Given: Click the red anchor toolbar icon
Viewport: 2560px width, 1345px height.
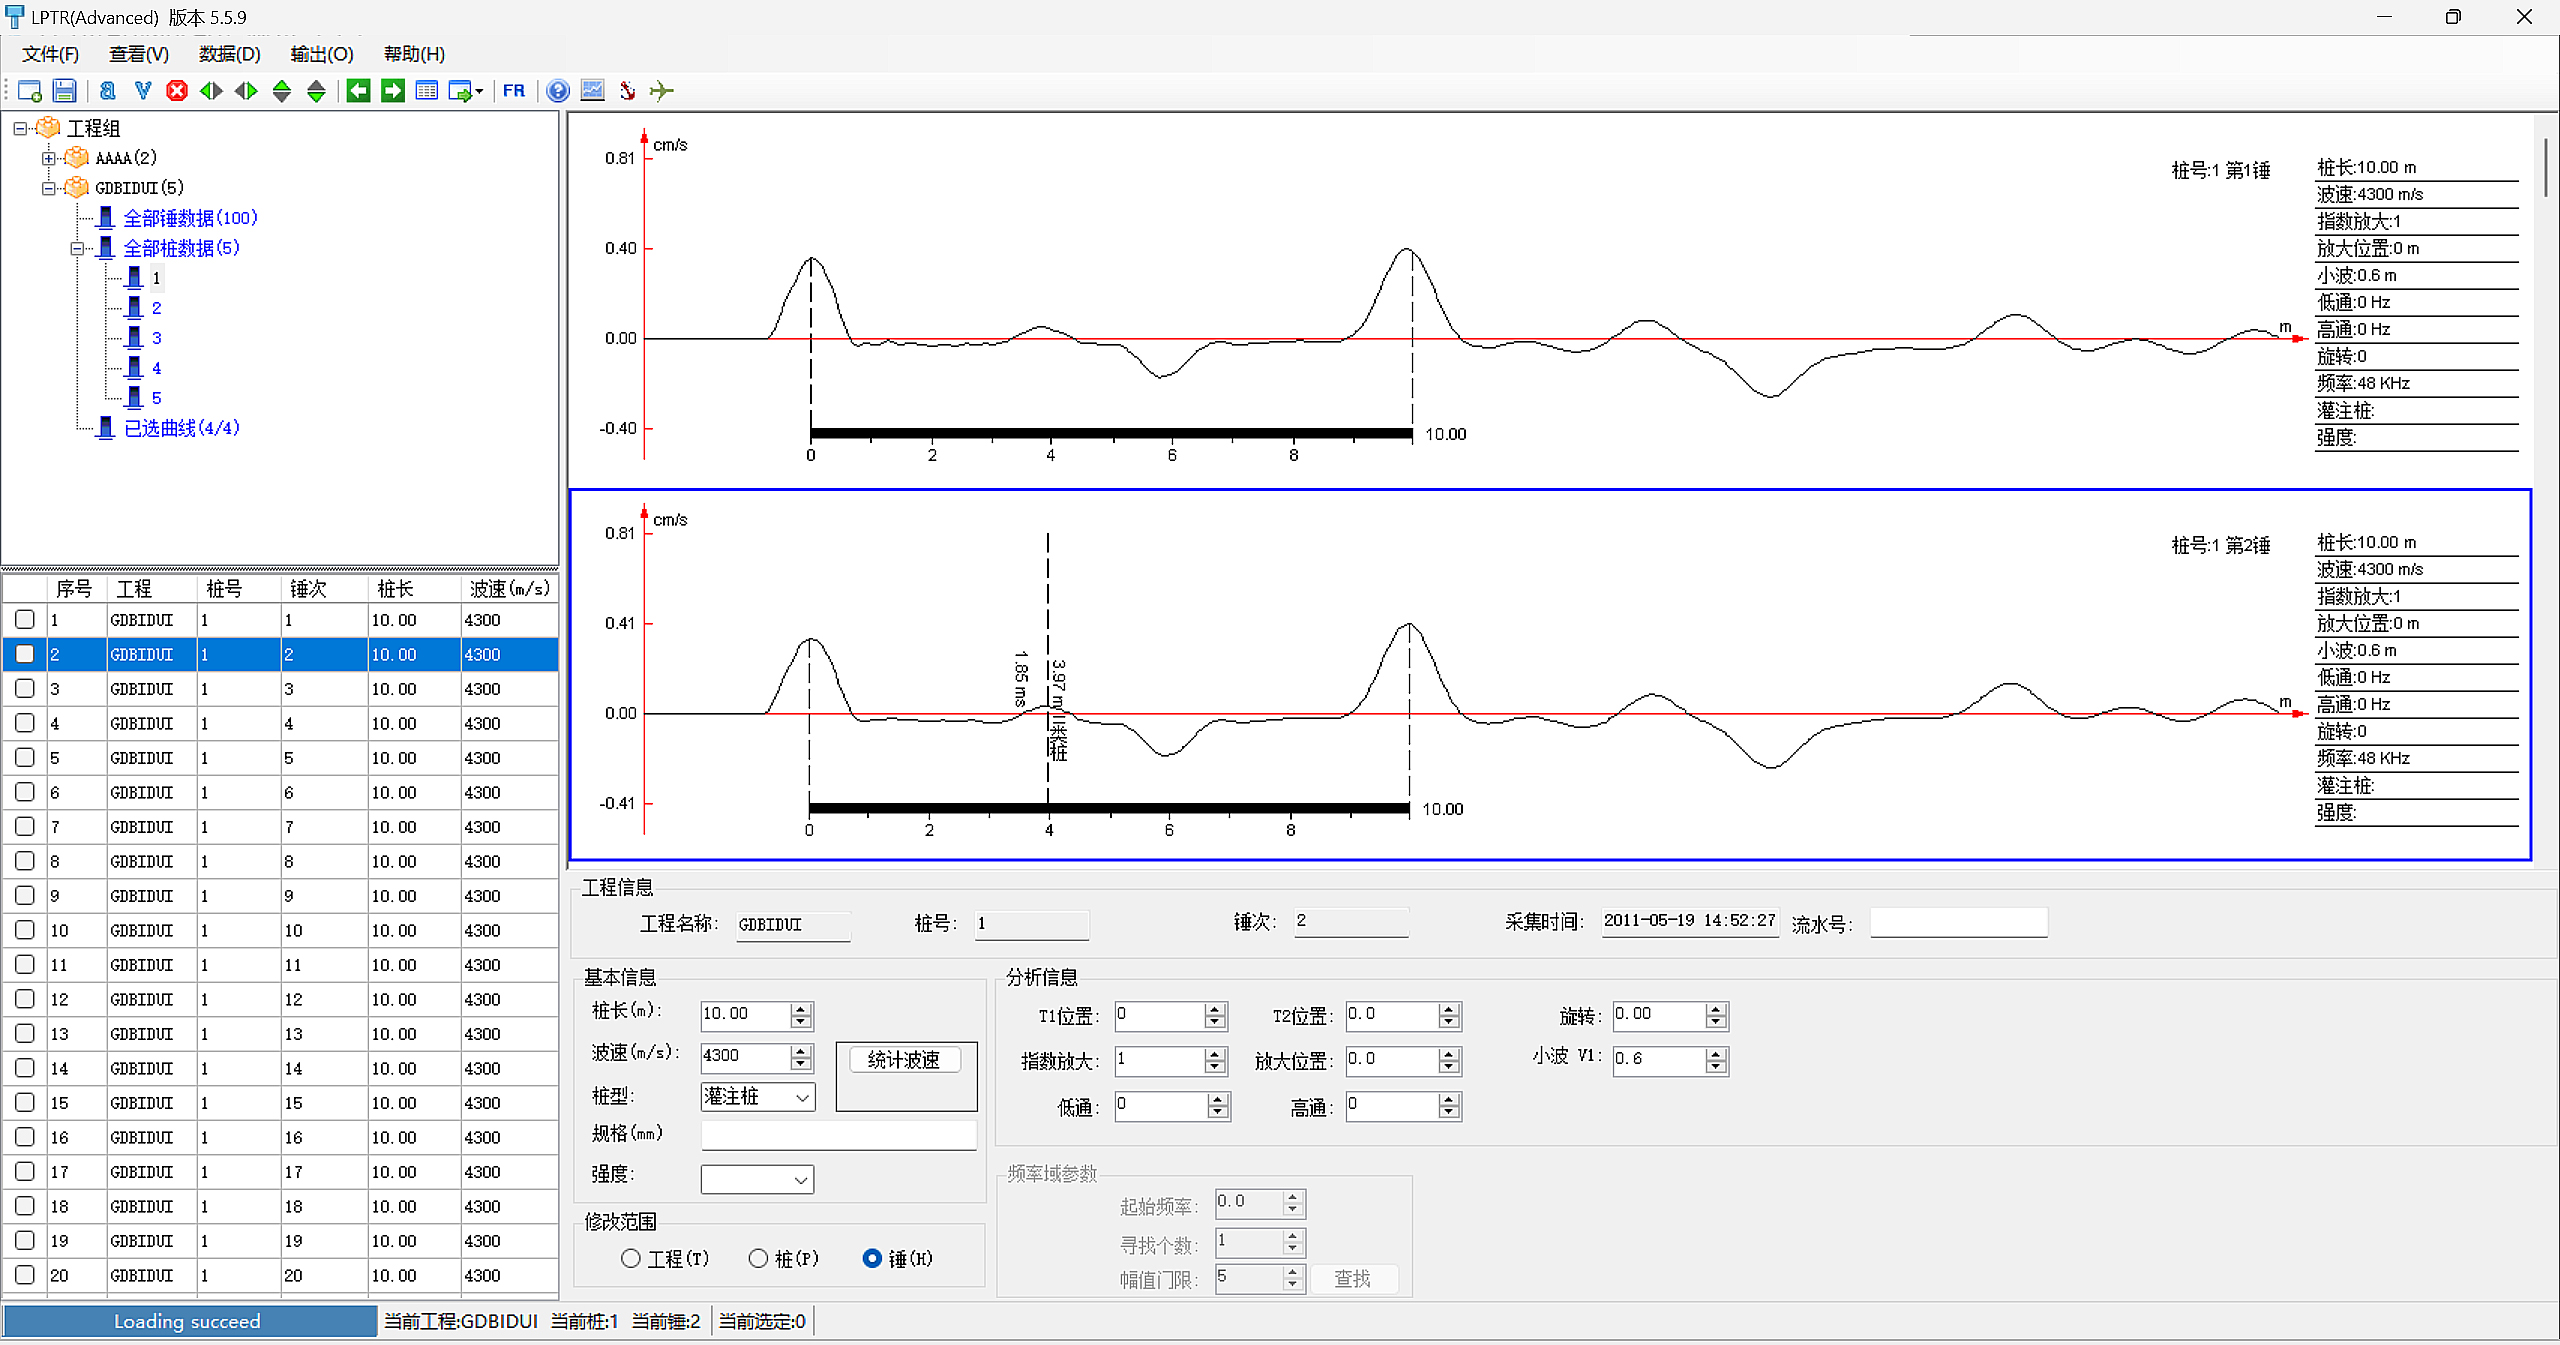Looking at the screenshot, I should click(627, 91).
